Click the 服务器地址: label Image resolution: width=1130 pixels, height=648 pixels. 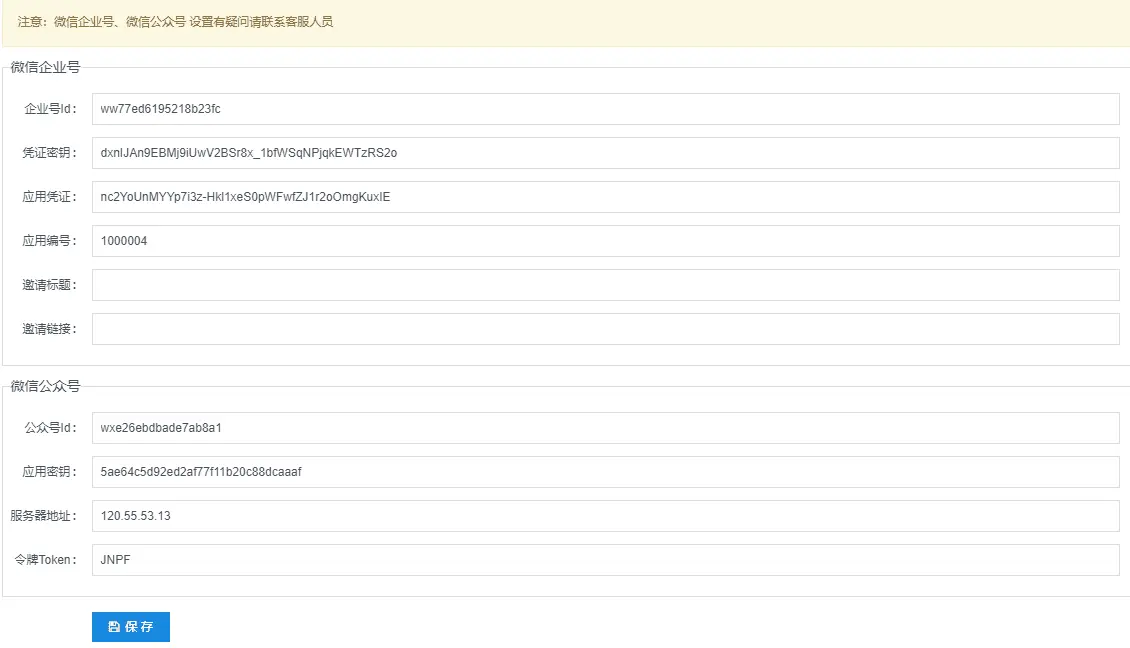pyautogui.click(x=43, y=515)
